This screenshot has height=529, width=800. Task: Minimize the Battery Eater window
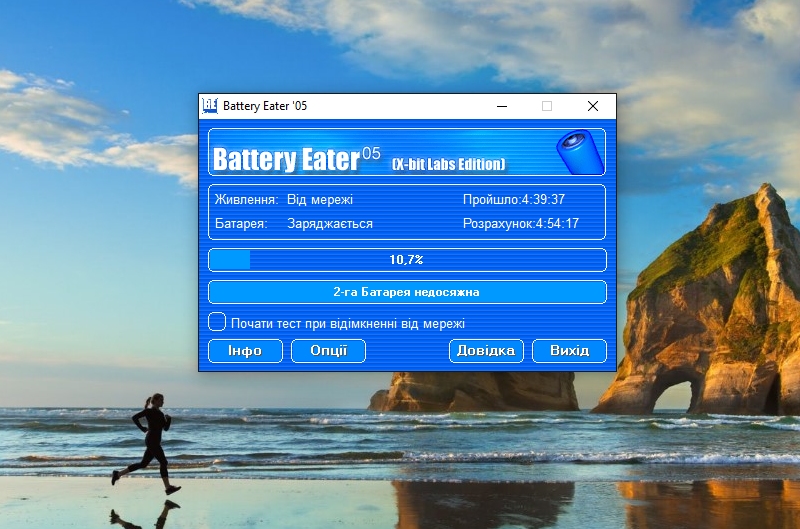(501, 106)
